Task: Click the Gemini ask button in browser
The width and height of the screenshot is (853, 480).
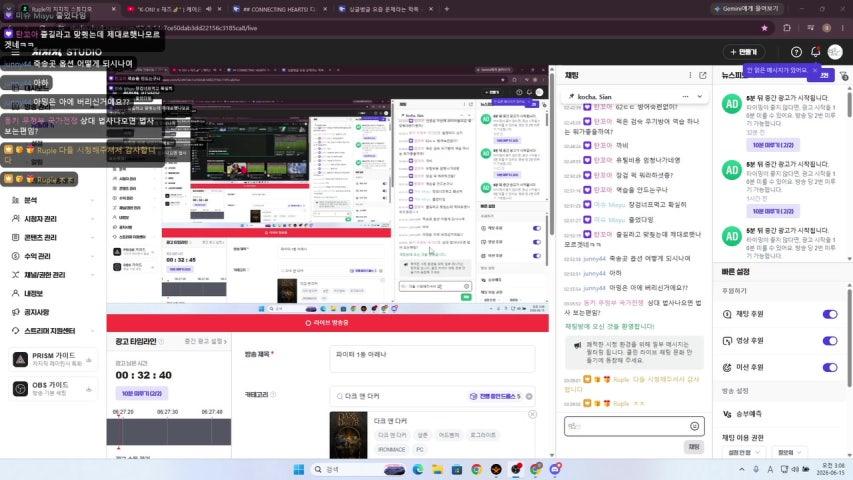Action: click(x=746, y=9)
